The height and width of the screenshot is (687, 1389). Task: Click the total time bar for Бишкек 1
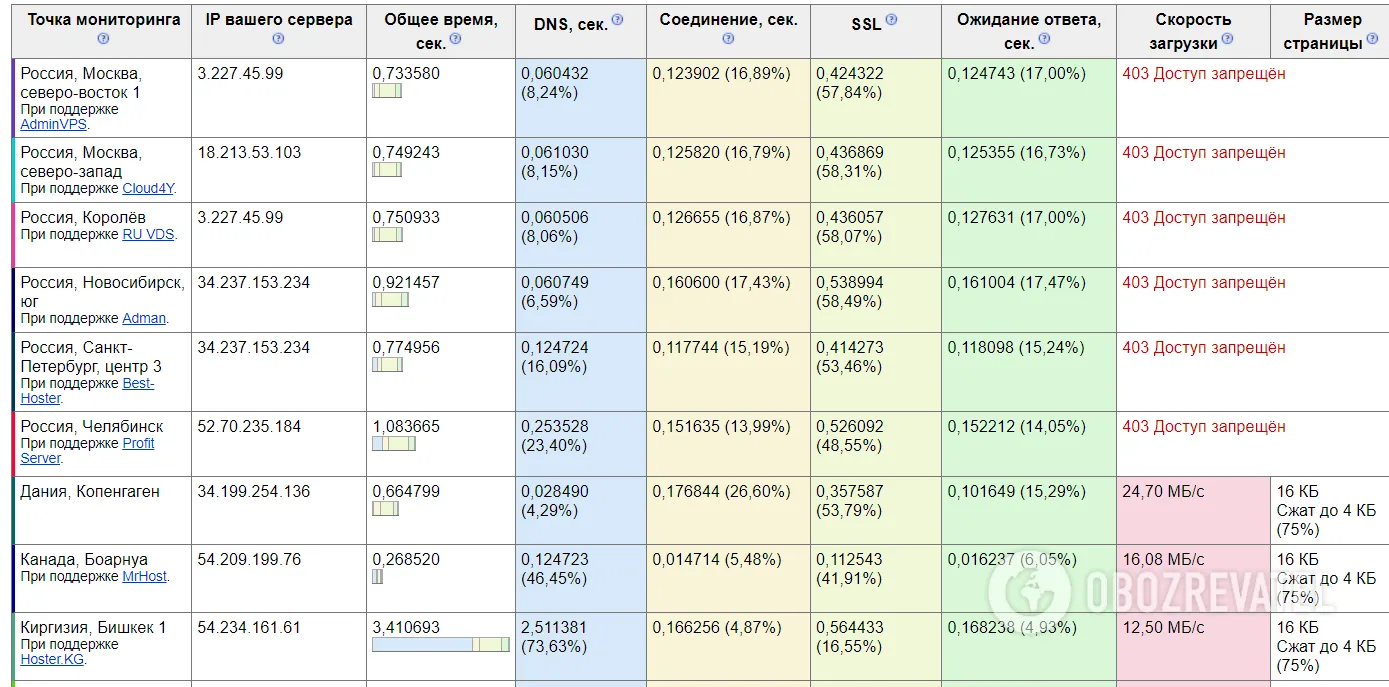(x=440, y=645)
